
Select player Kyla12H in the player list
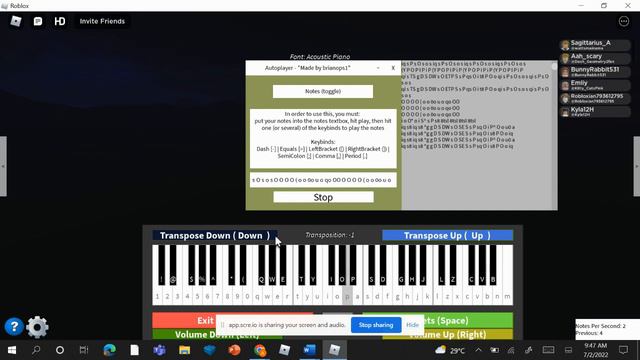pyautogui.click(x=595, y=111)
